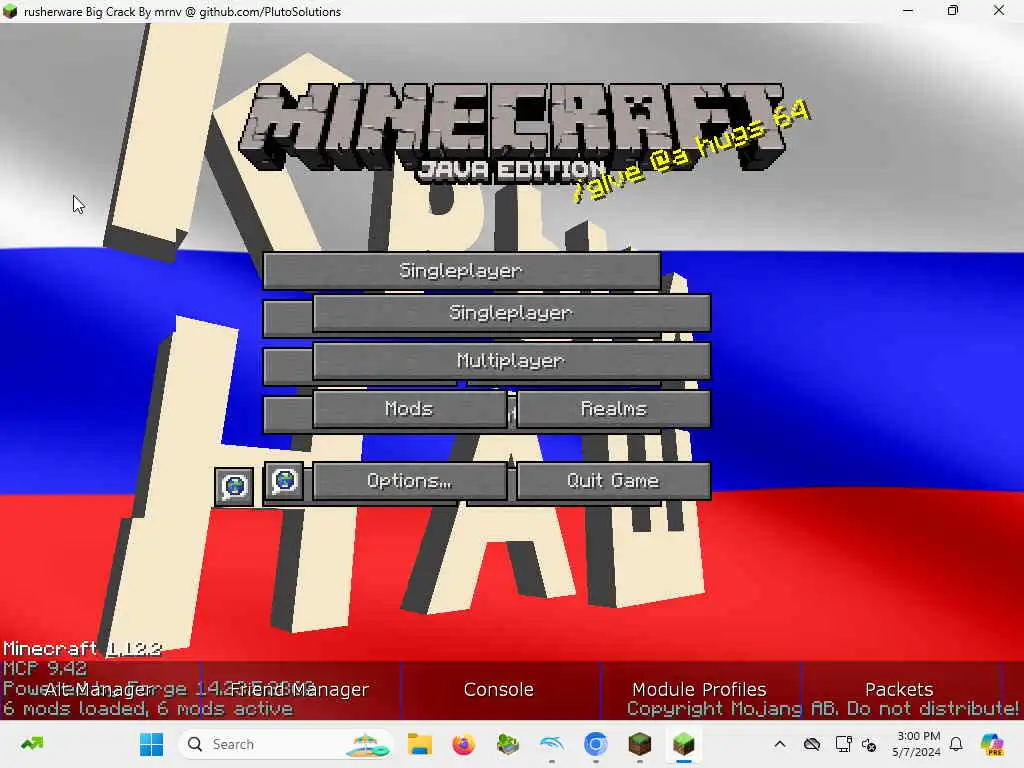Viewport: 1024px width, 768px height.
Task: Click the Minecraft Java Edition logo
Action: tap(511, 131)
